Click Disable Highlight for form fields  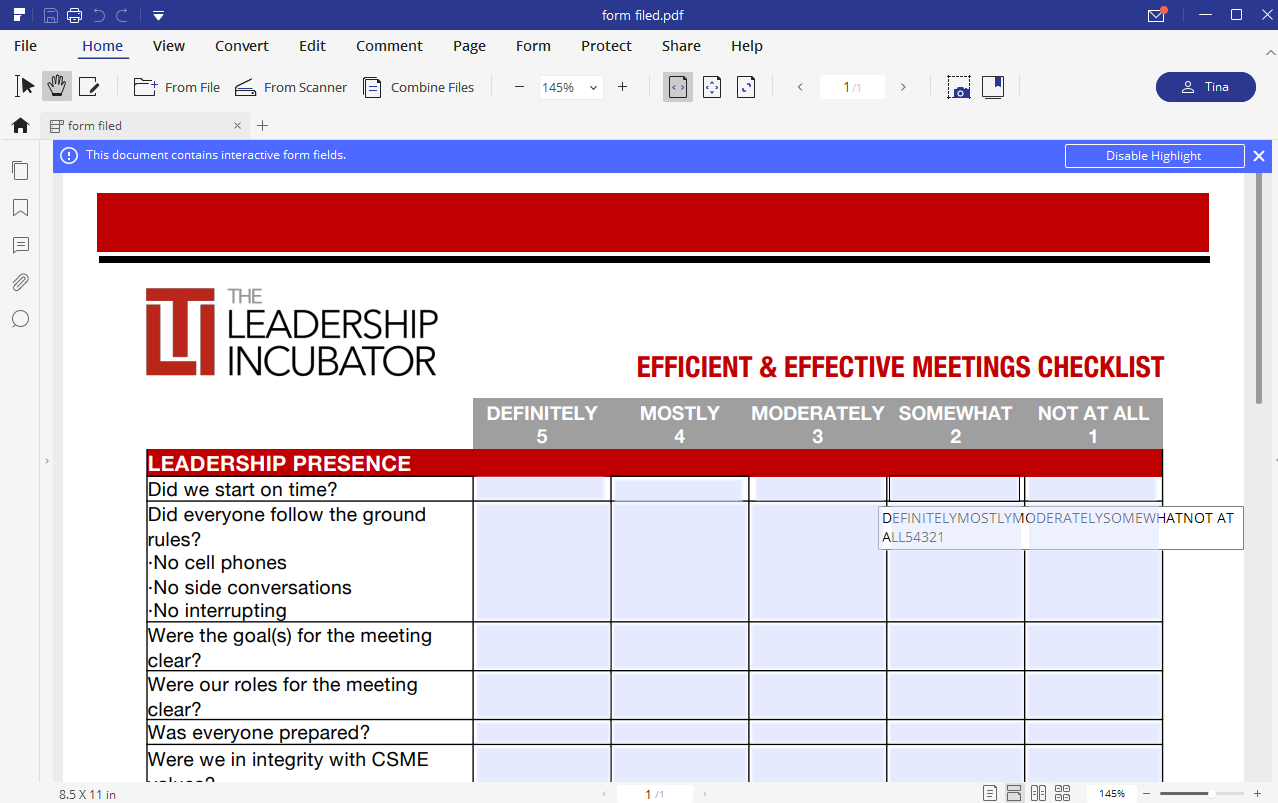coord(1154,155)
